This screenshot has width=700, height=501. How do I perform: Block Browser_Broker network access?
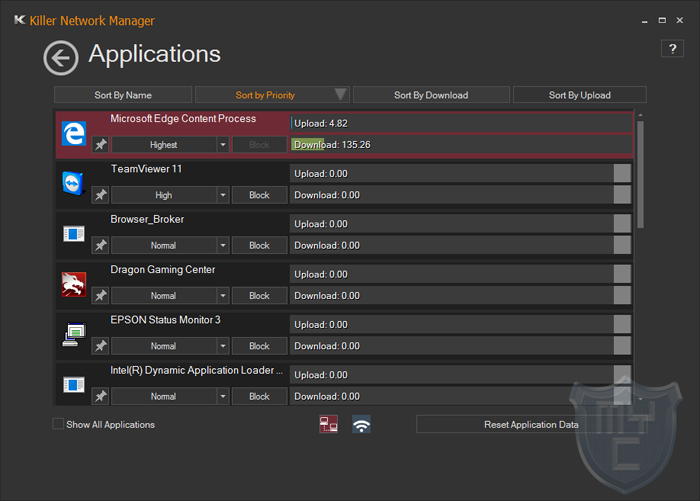(x=259, y=245)
